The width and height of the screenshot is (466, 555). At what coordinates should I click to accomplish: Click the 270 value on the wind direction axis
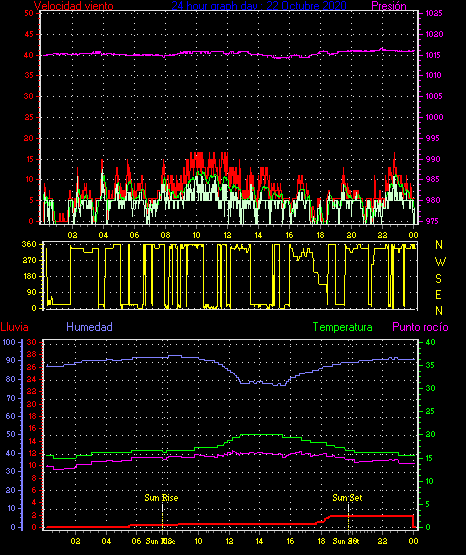click(x=29, y=260)
